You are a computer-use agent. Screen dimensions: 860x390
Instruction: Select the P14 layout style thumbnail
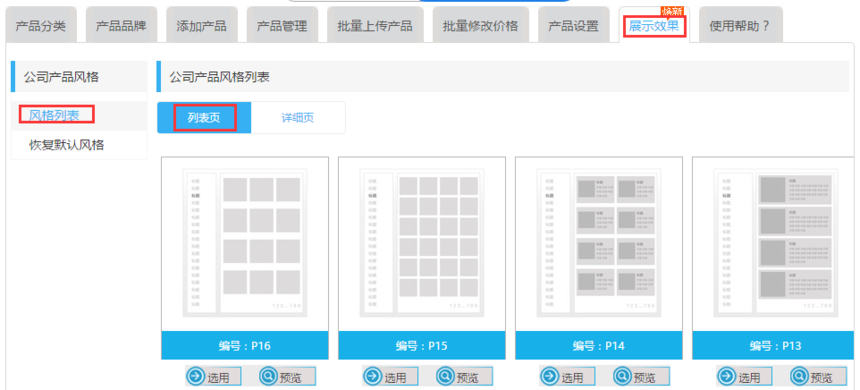[598, 245]
